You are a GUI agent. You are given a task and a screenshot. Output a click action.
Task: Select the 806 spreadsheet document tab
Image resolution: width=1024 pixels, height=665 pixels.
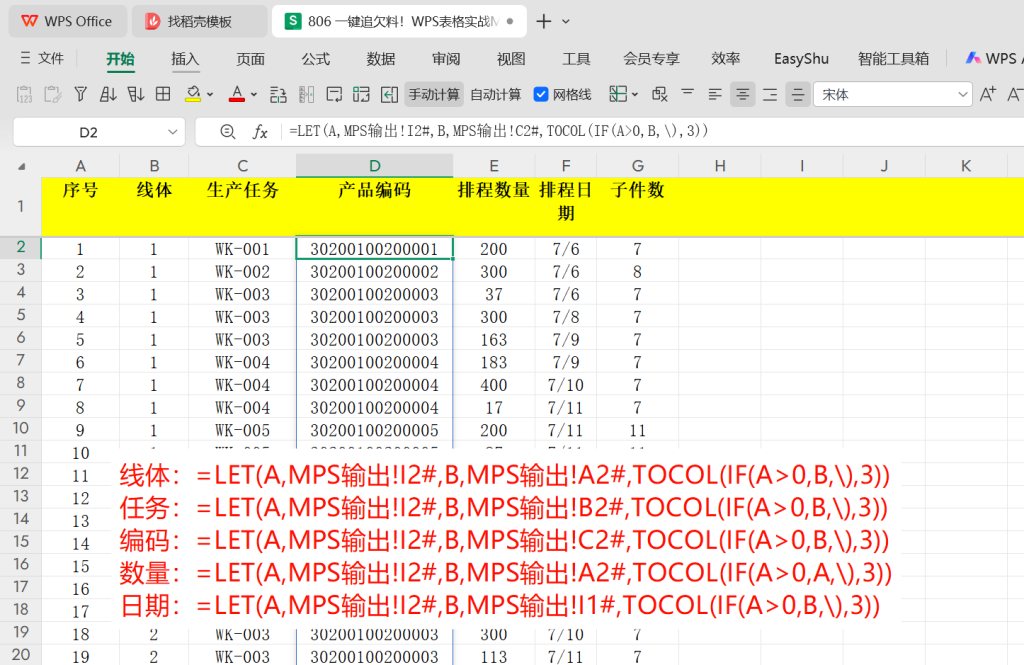pos(399,21)
